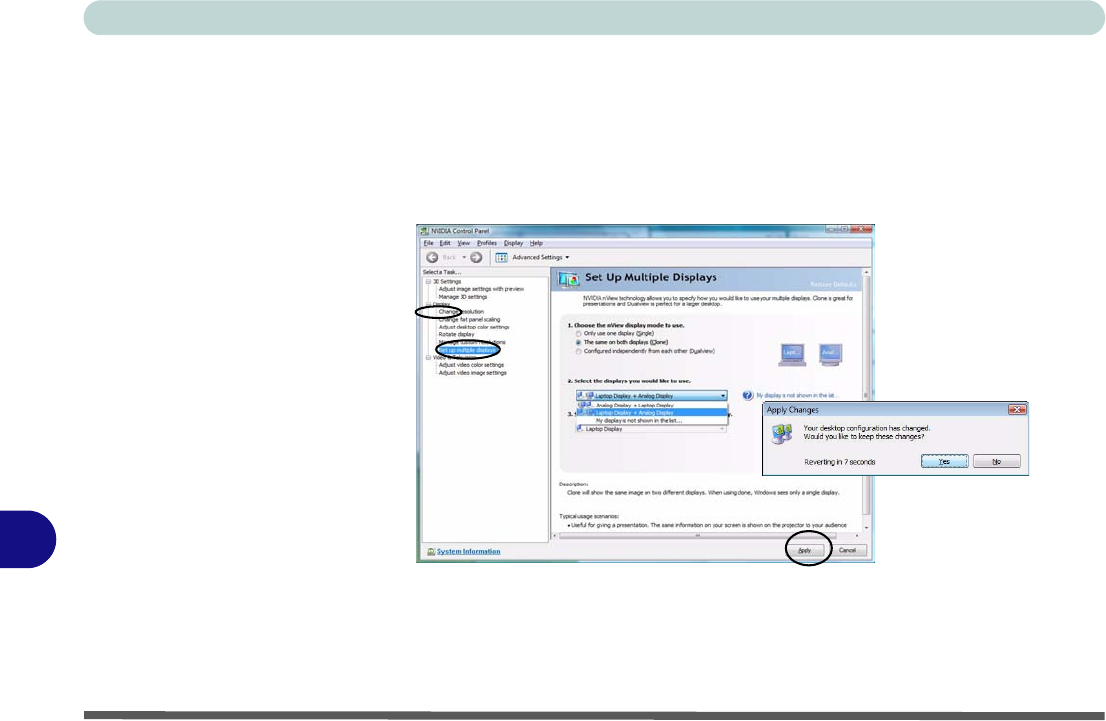Open the Profiles menu
1106x721 pixels.
click(487, 243)
